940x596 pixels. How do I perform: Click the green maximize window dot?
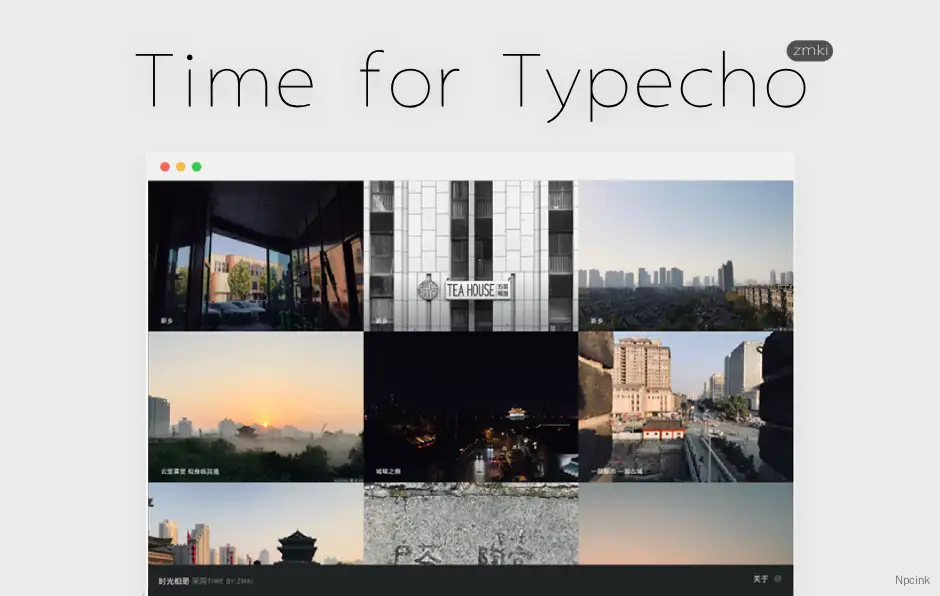click(x=197, y=167)
